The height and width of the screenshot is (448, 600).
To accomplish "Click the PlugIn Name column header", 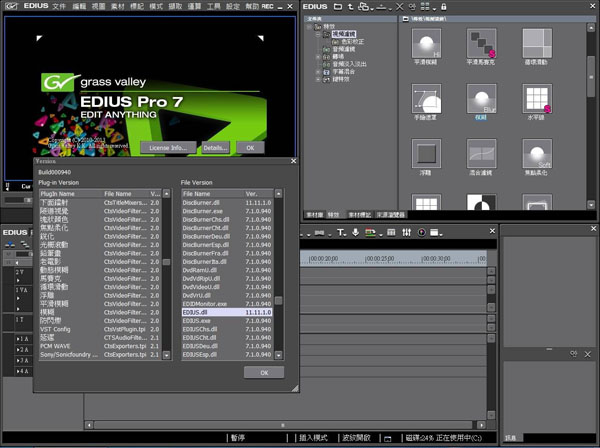I will [x=71, y=194].
